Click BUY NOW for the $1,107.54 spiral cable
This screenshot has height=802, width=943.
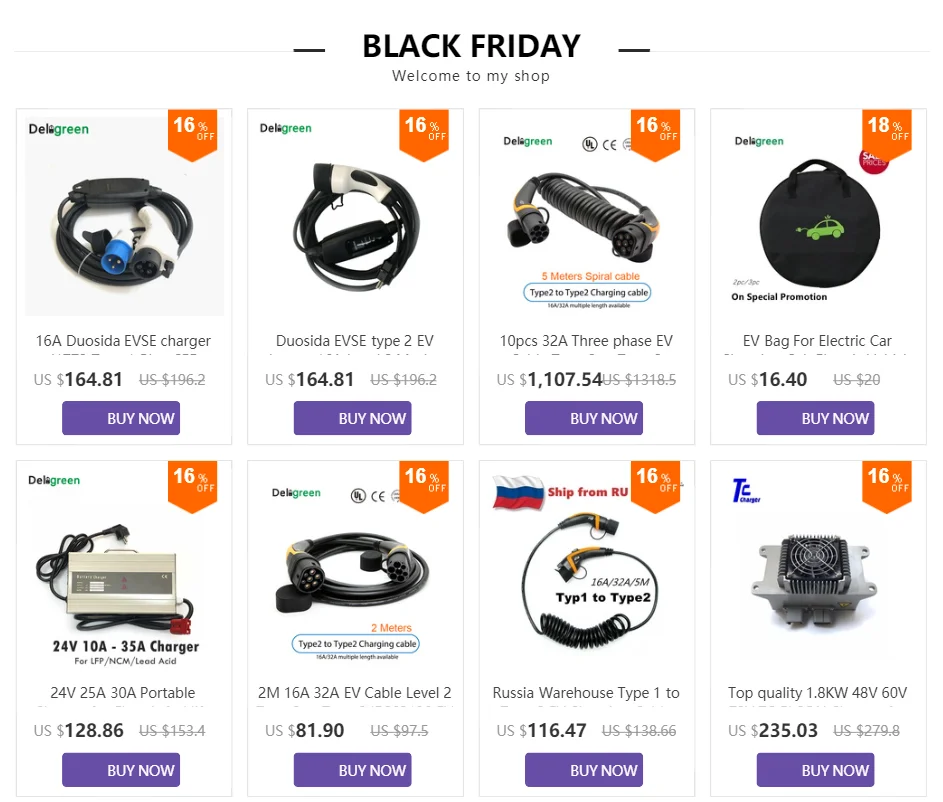(x=584, y=418)
